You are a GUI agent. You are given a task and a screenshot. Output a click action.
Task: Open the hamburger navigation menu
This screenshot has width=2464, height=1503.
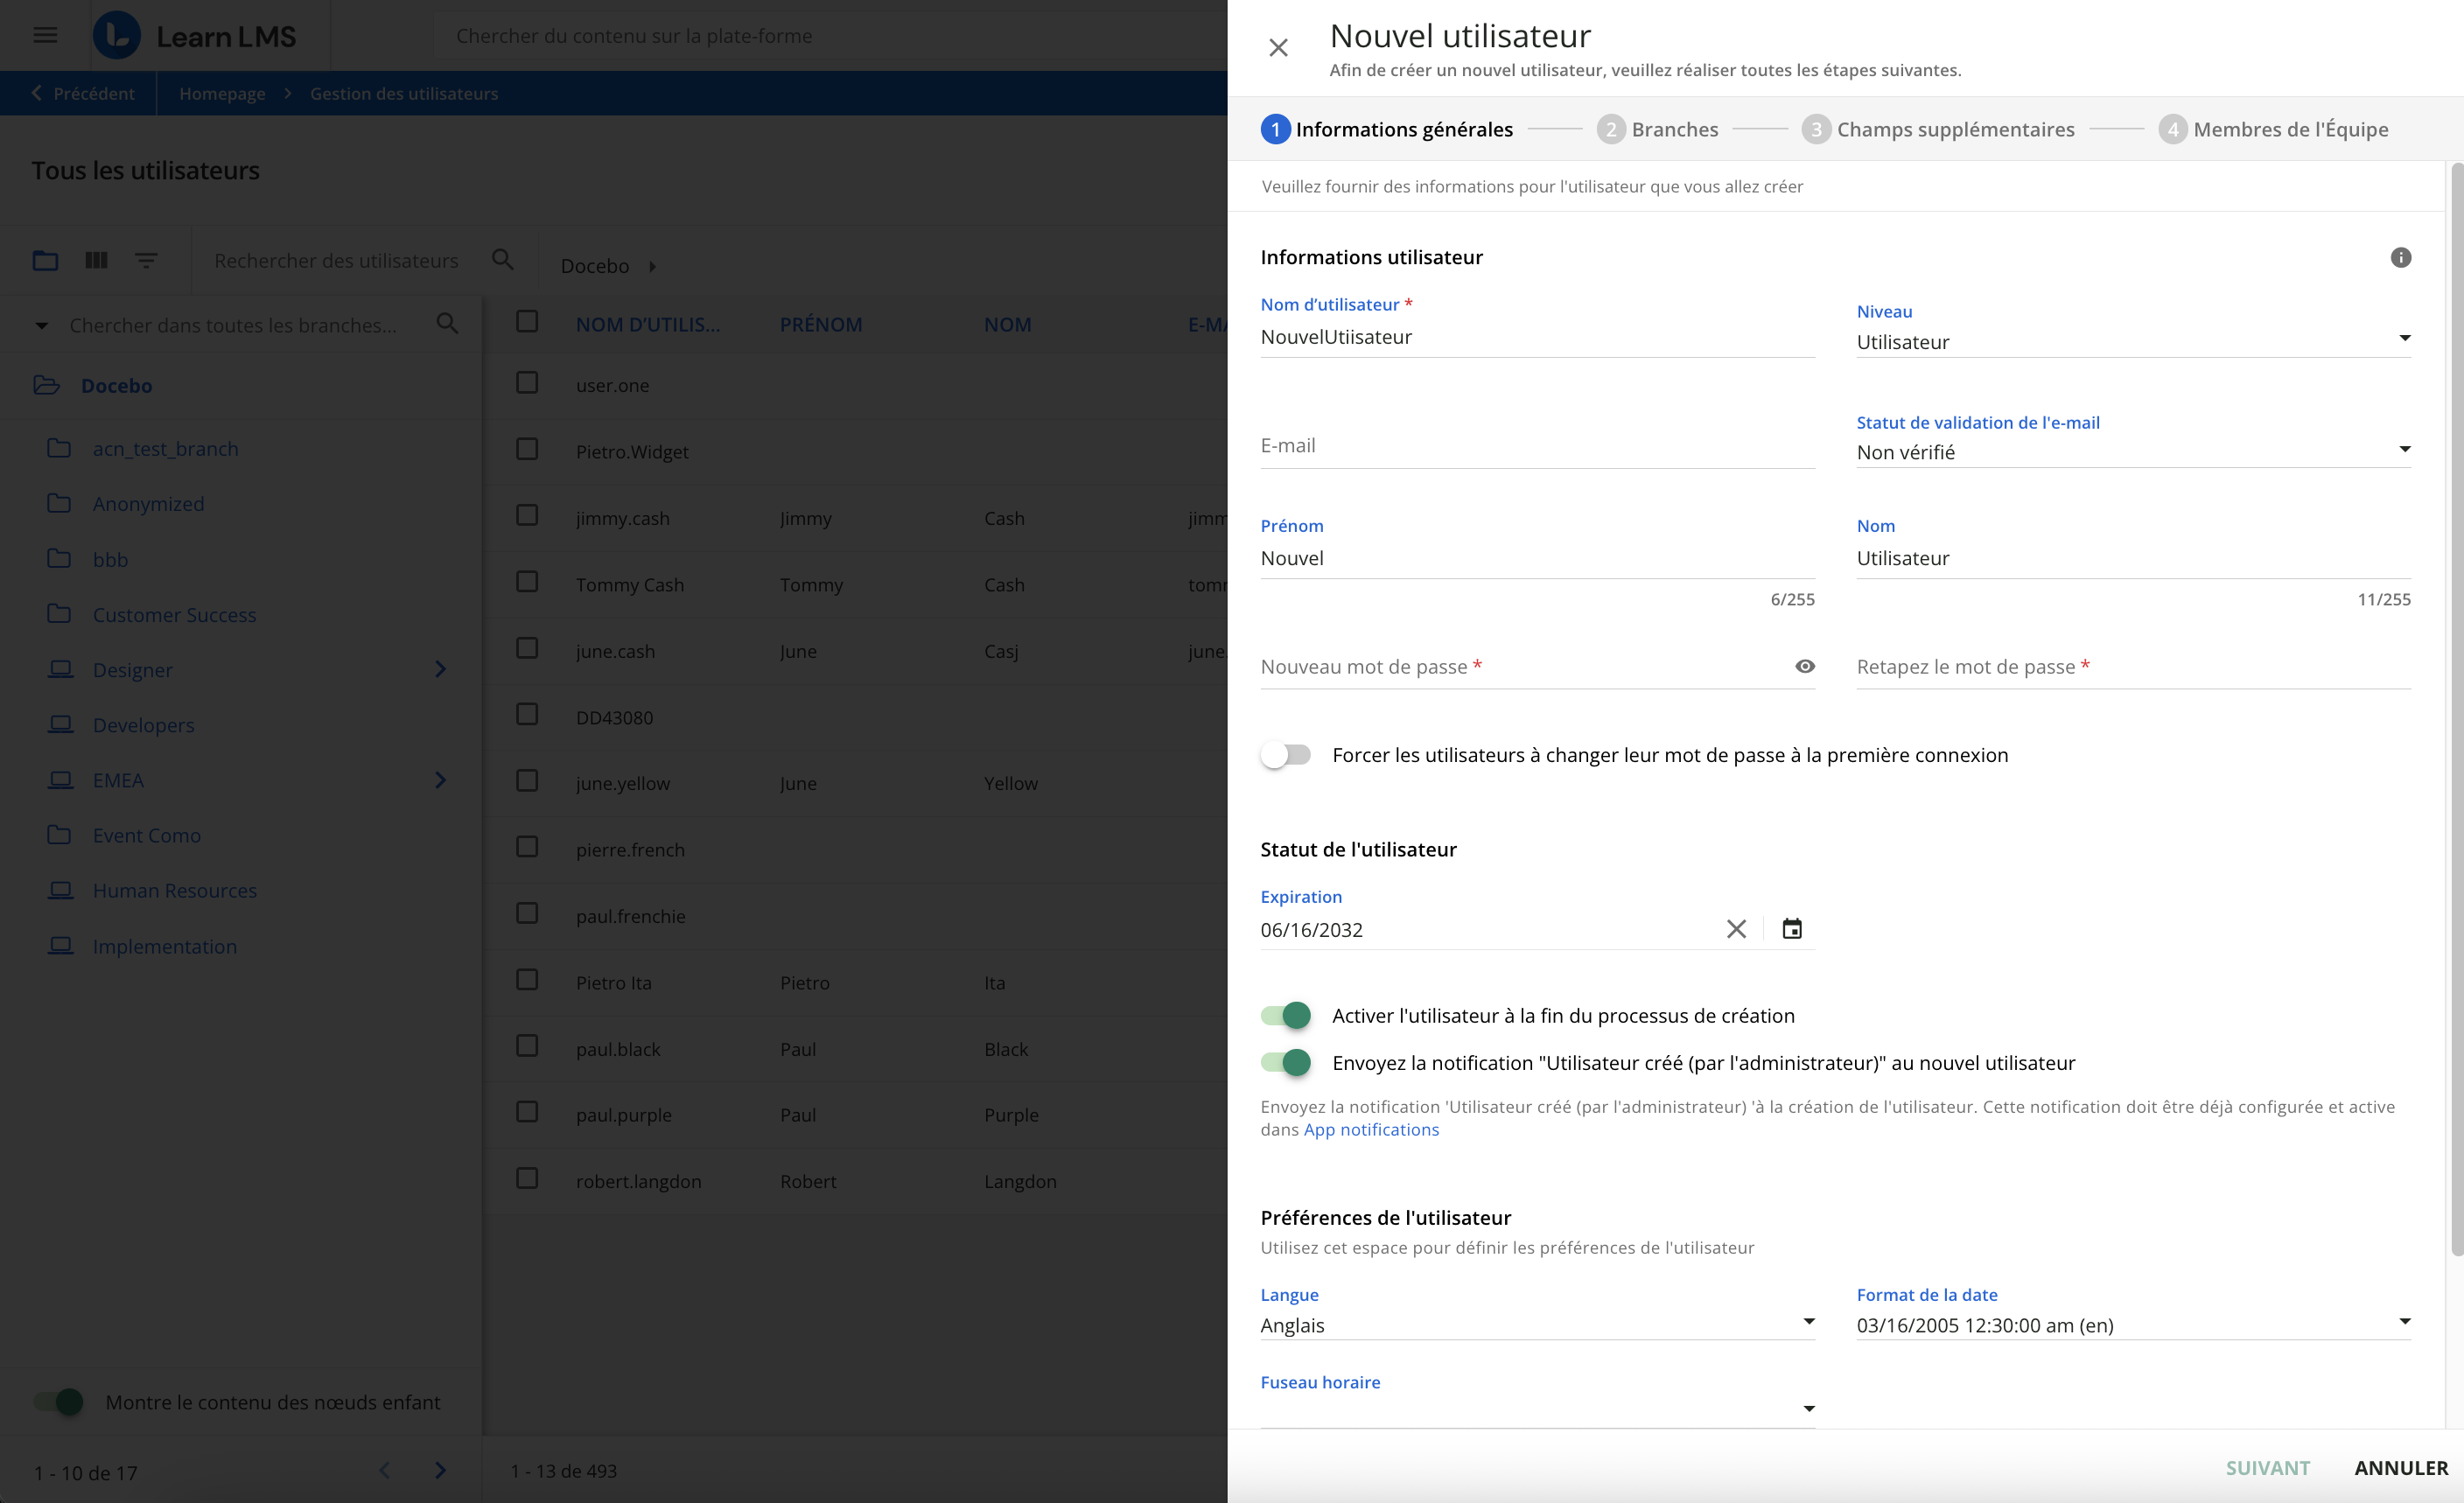click(45, 35)
